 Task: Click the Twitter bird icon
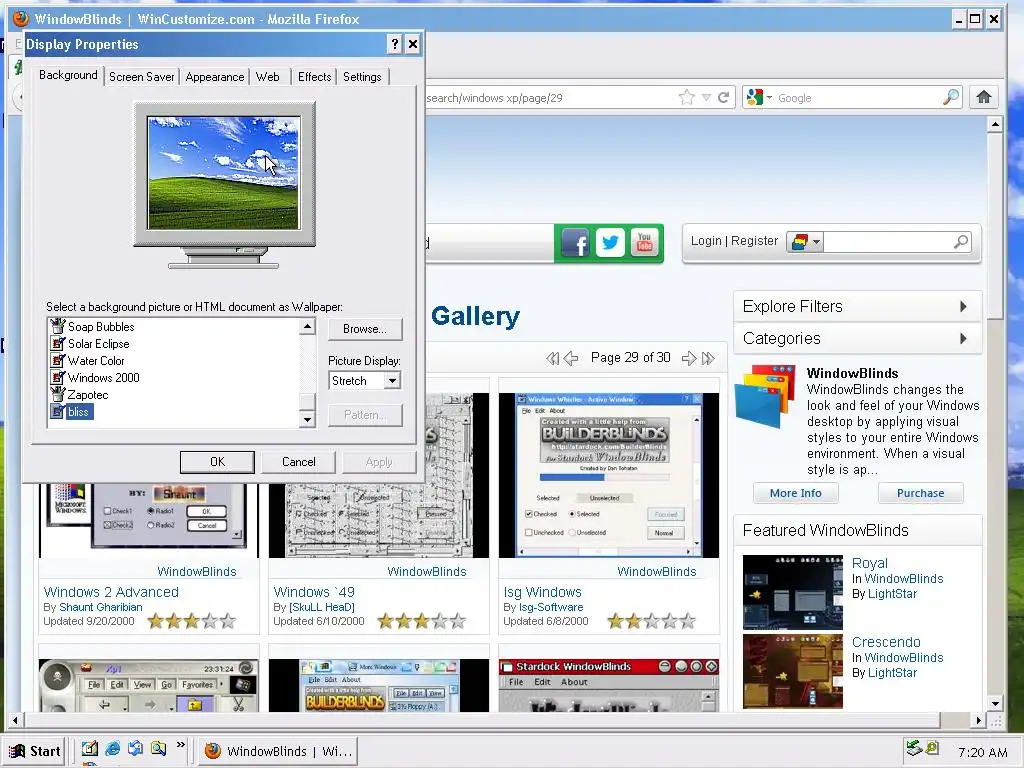coord(610,243)
